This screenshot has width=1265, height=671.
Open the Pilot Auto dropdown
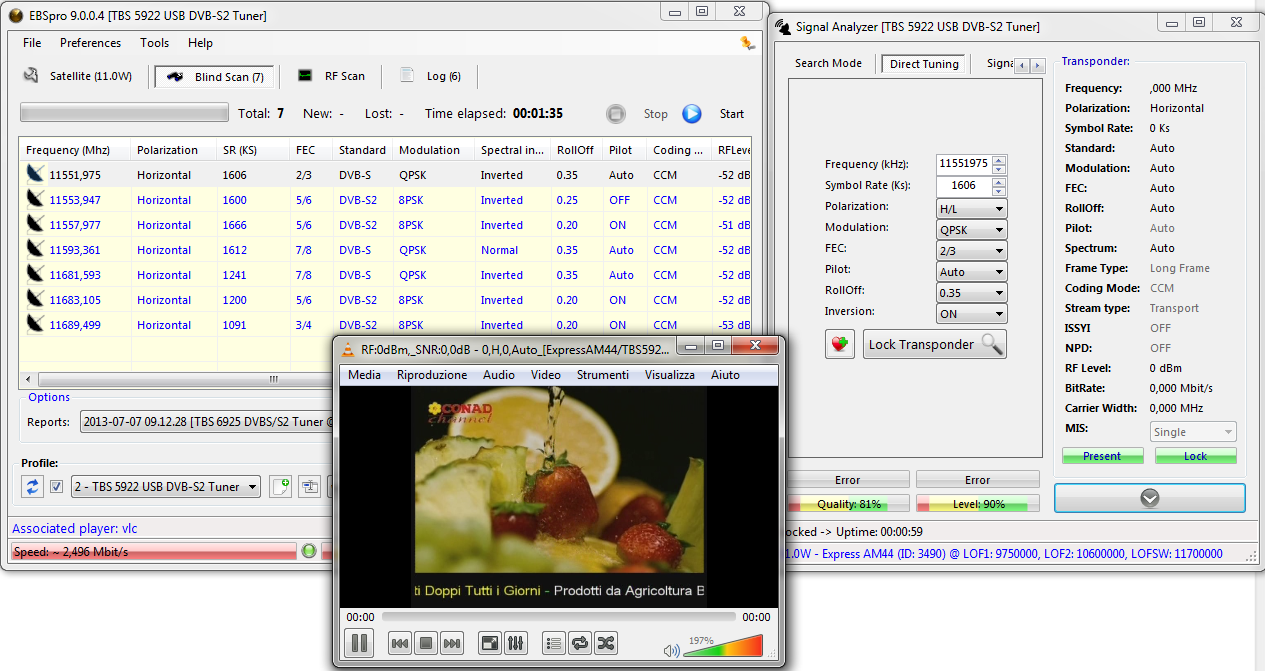(971, 272)
